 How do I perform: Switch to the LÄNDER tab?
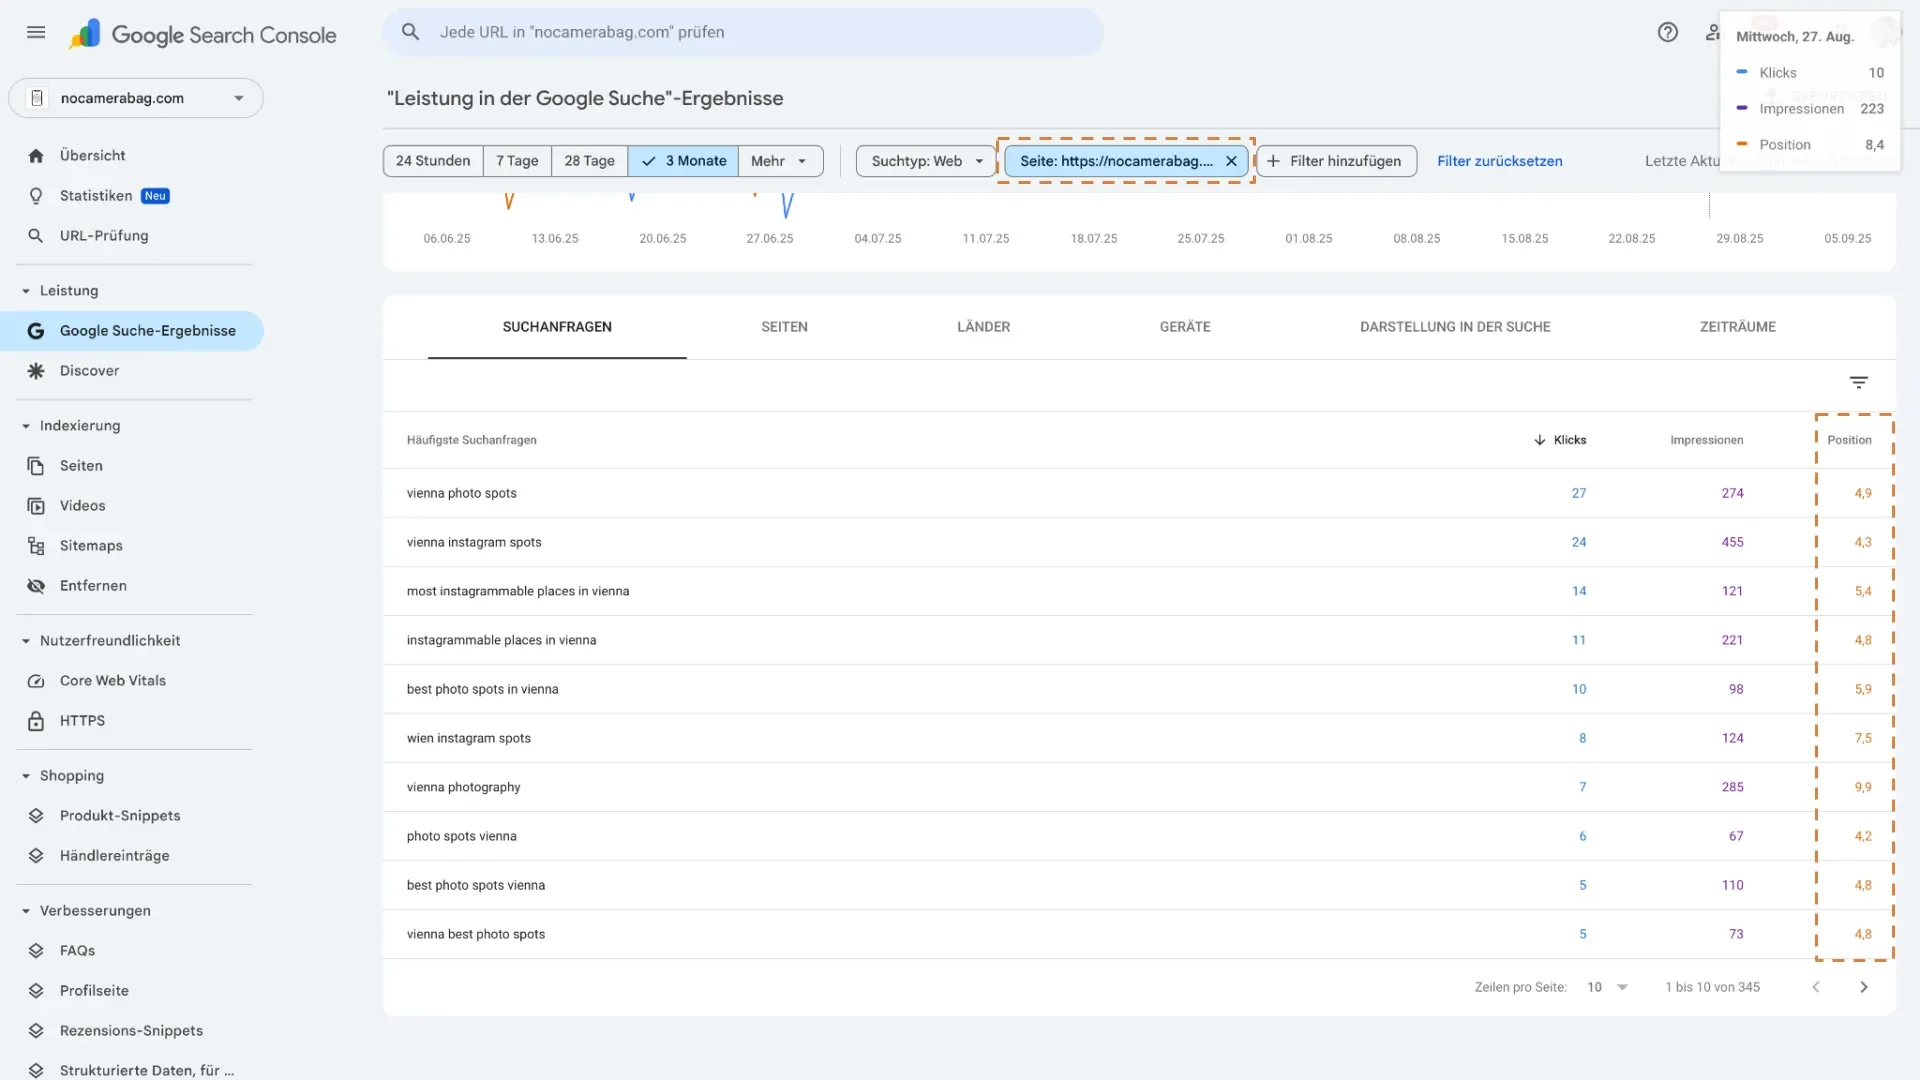point(983,327)
